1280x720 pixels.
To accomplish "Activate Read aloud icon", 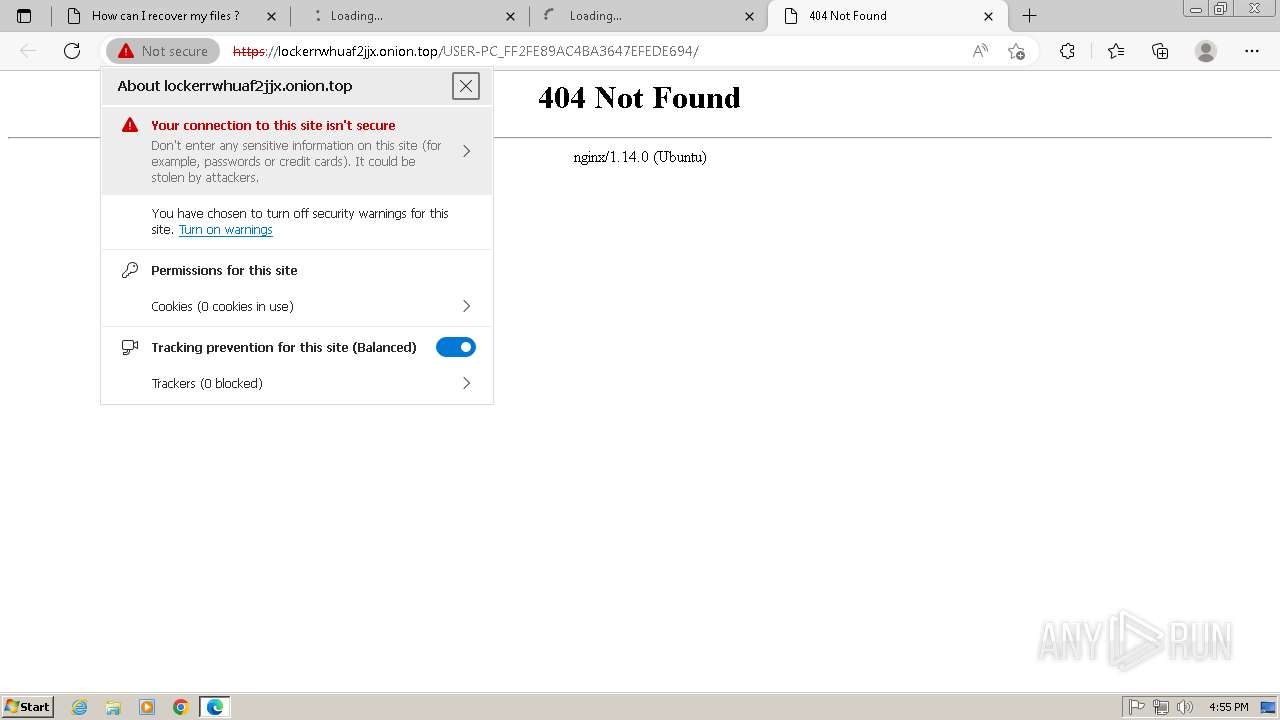I will pos(980,51).
